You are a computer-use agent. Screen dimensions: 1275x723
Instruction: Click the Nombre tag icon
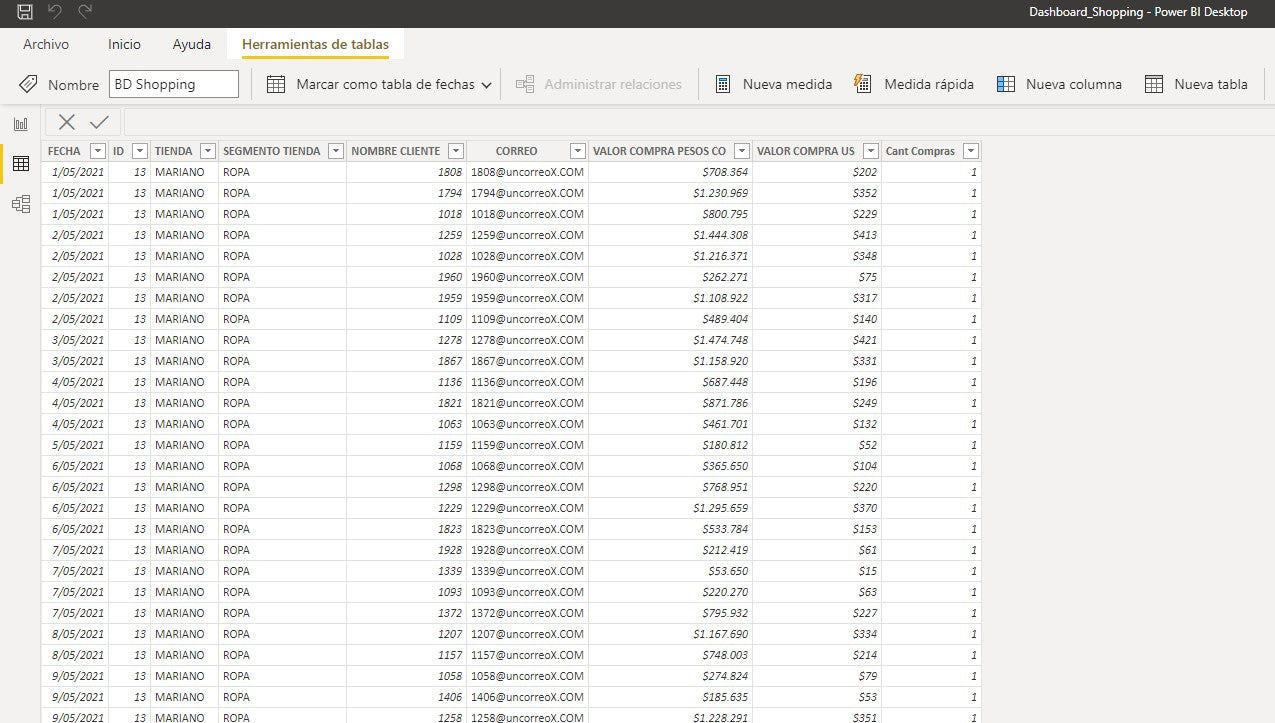coord(28,84)
